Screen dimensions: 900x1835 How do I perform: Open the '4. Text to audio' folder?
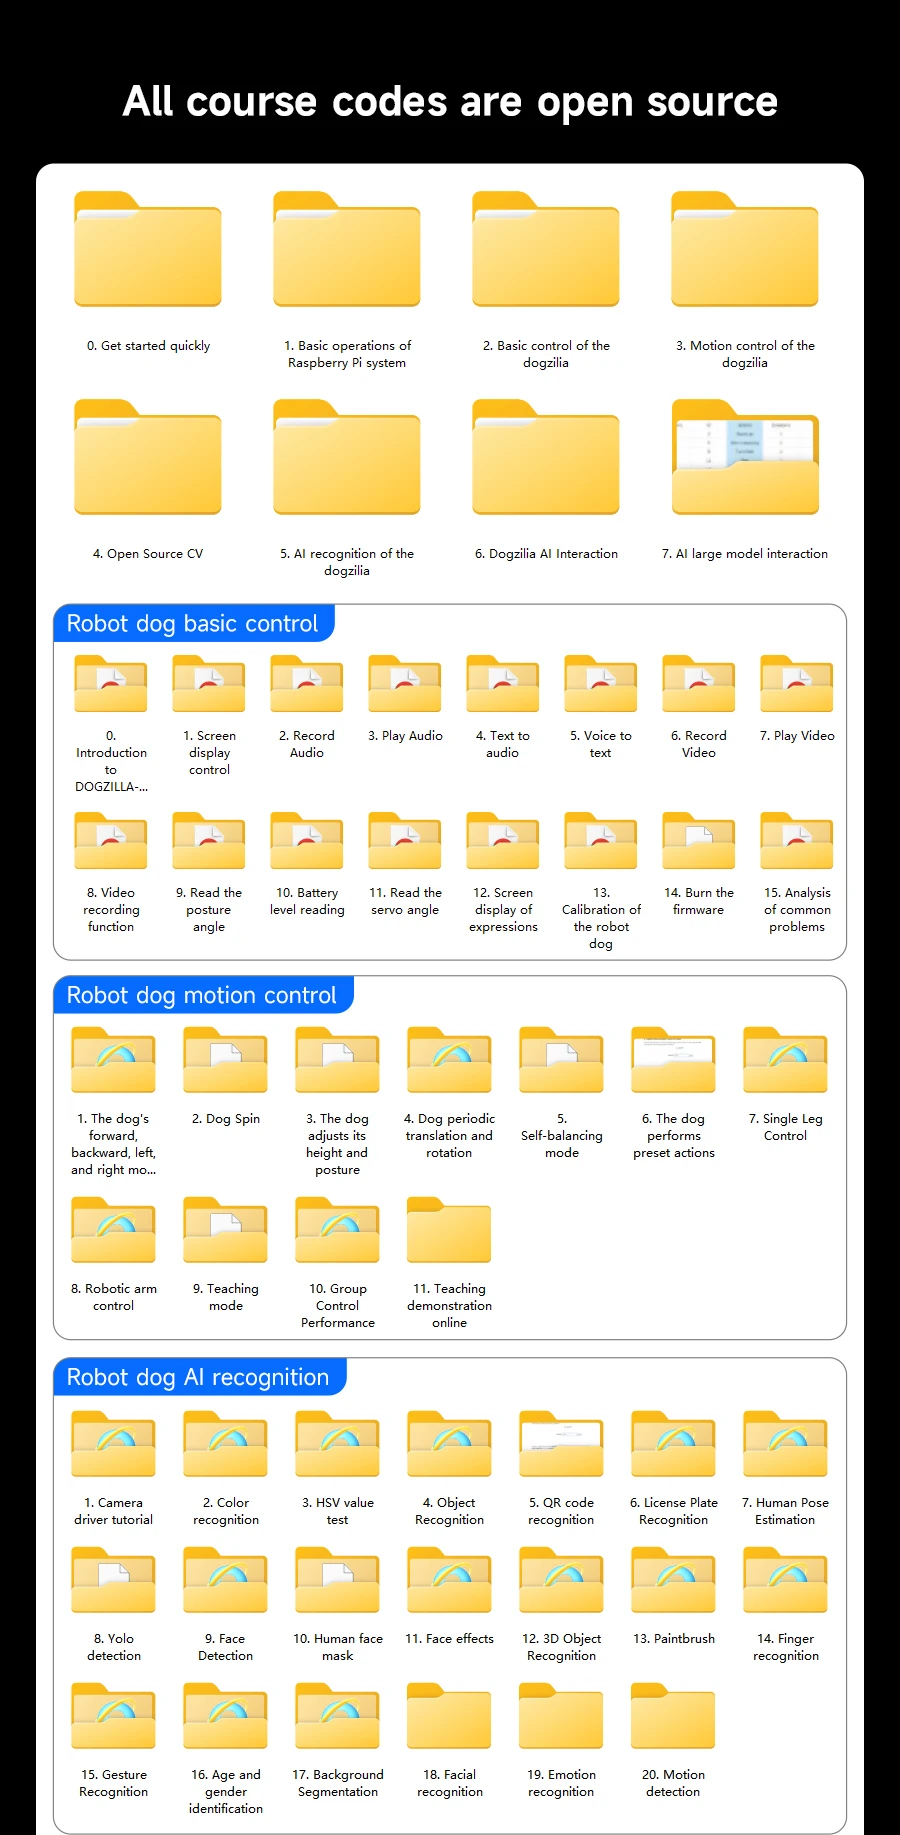click(503, 684)
